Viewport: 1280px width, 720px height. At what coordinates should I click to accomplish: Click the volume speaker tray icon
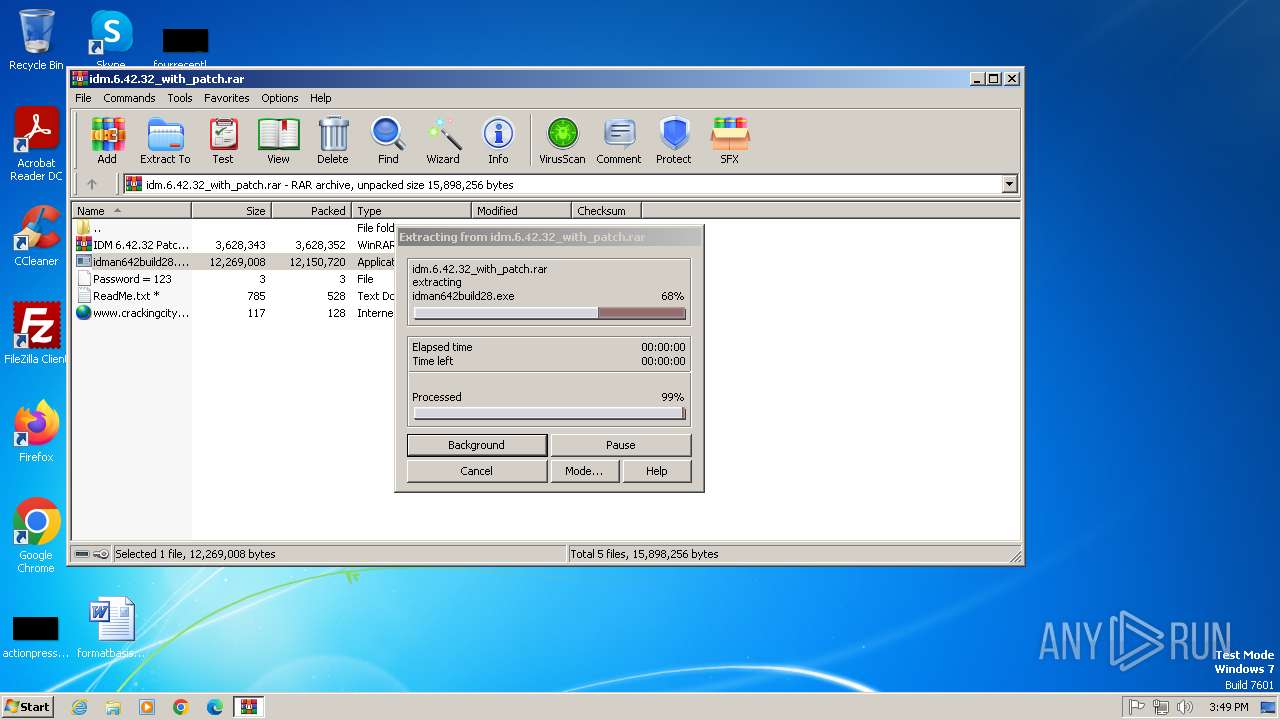coord(1185,707)
